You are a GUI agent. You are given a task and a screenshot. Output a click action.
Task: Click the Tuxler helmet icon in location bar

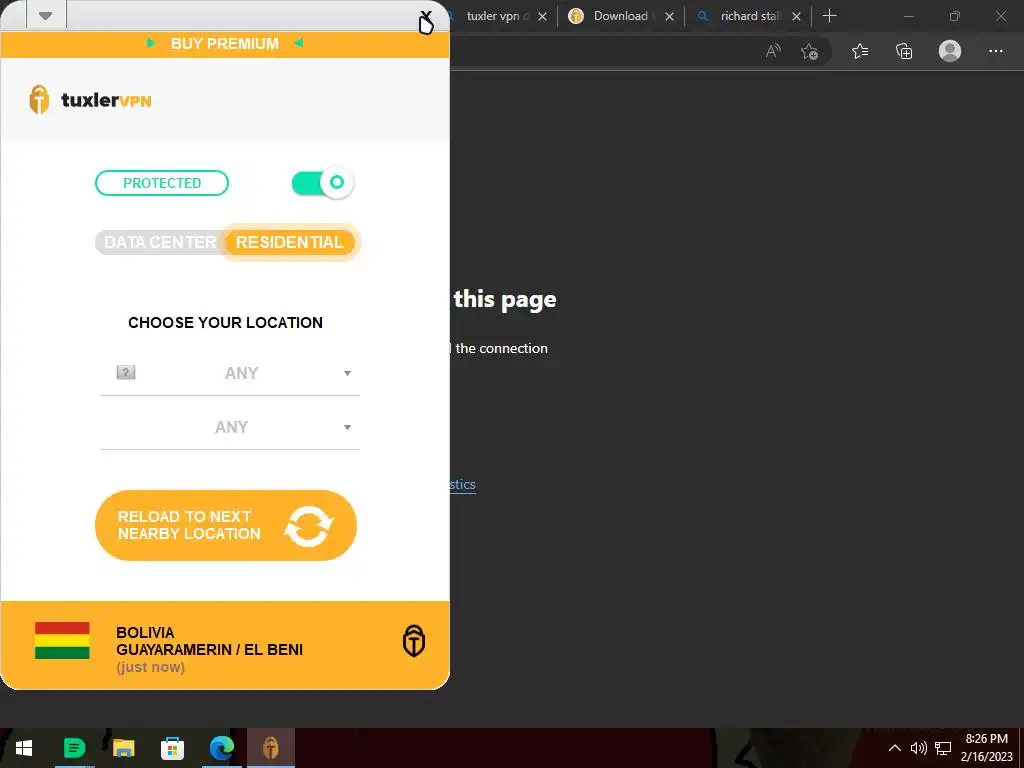(413, 641)
